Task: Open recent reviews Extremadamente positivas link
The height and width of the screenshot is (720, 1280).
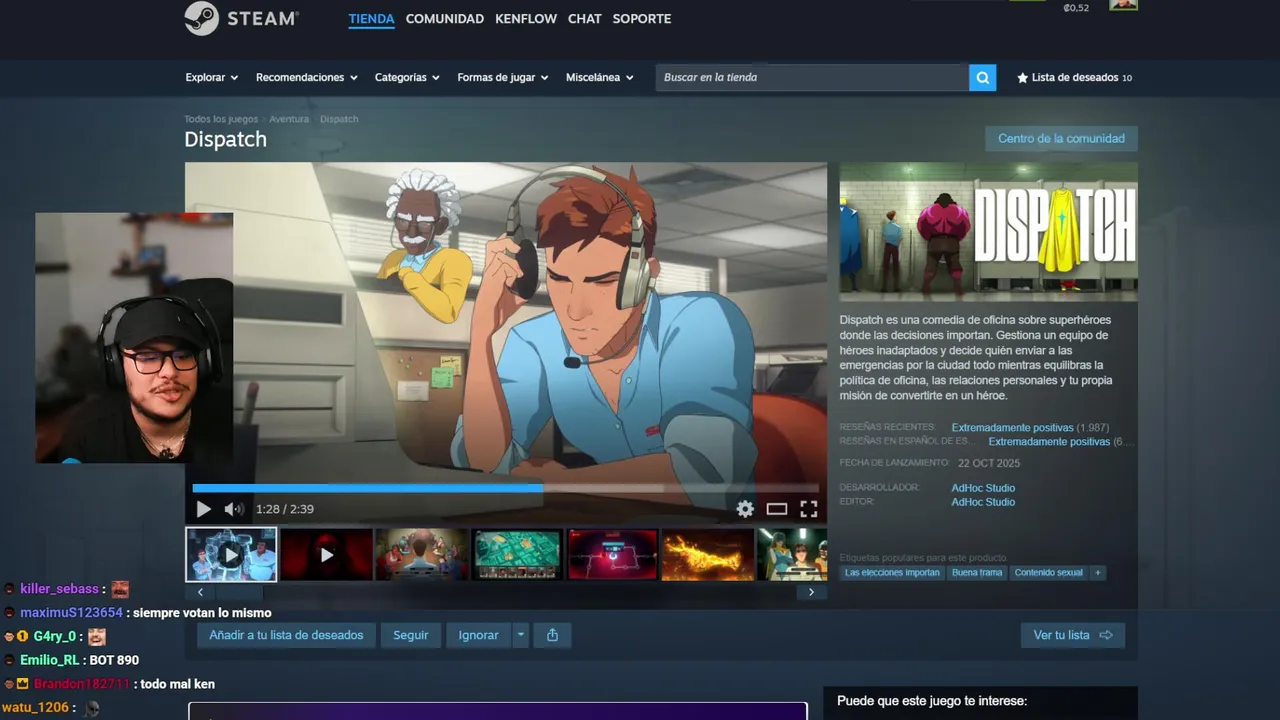Action: [1012, 428]
